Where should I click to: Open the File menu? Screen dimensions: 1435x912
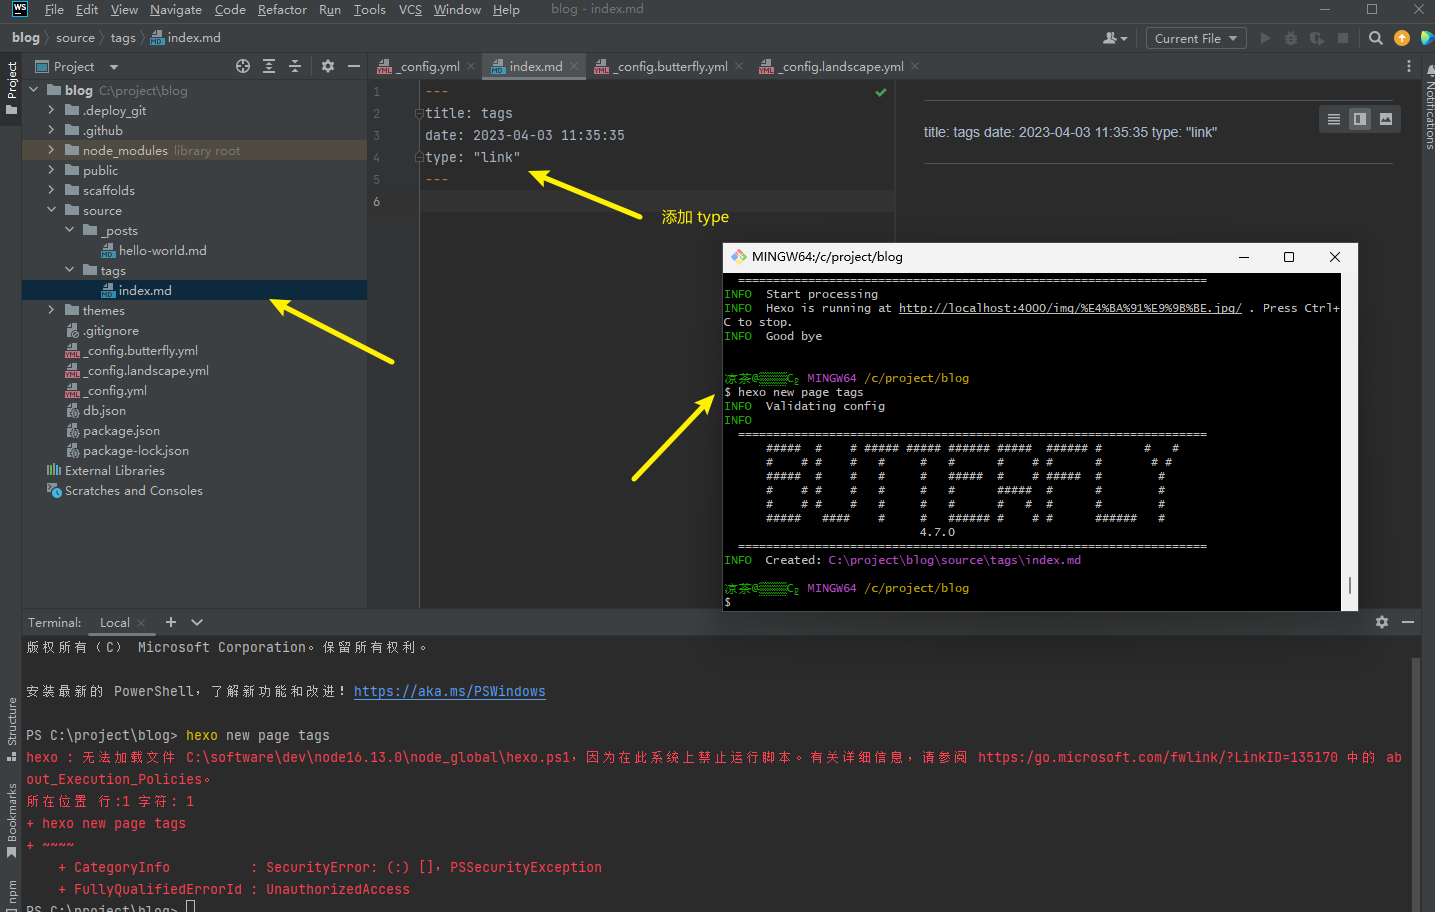[54, 10]
